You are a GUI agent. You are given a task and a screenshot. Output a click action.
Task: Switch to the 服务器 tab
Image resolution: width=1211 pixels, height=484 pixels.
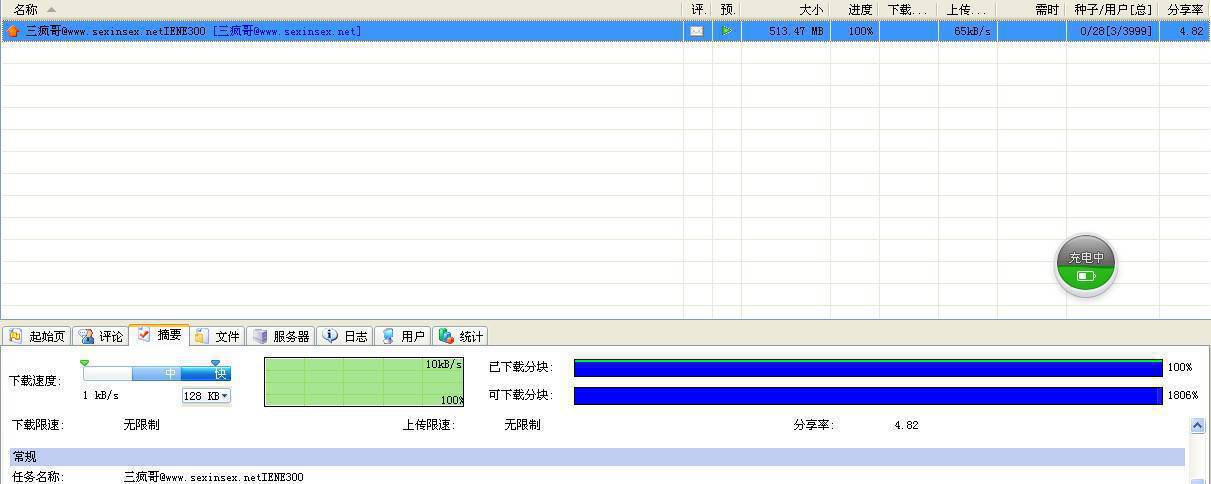pyautogui.click(x=281, y=336)
